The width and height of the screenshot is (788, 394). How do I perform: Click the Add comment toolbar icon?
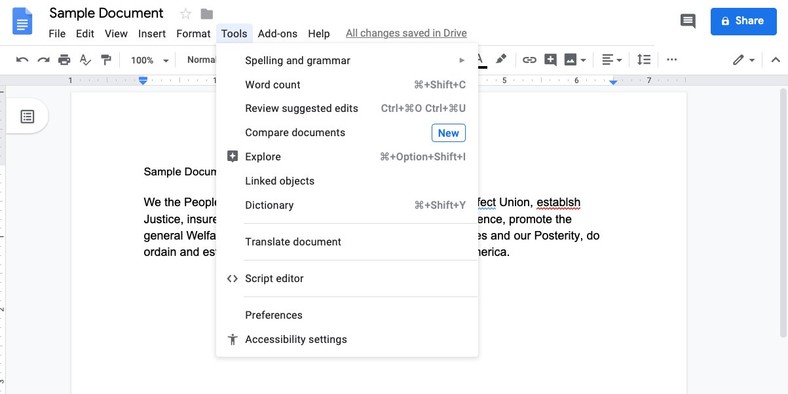[x=550, y=60]
